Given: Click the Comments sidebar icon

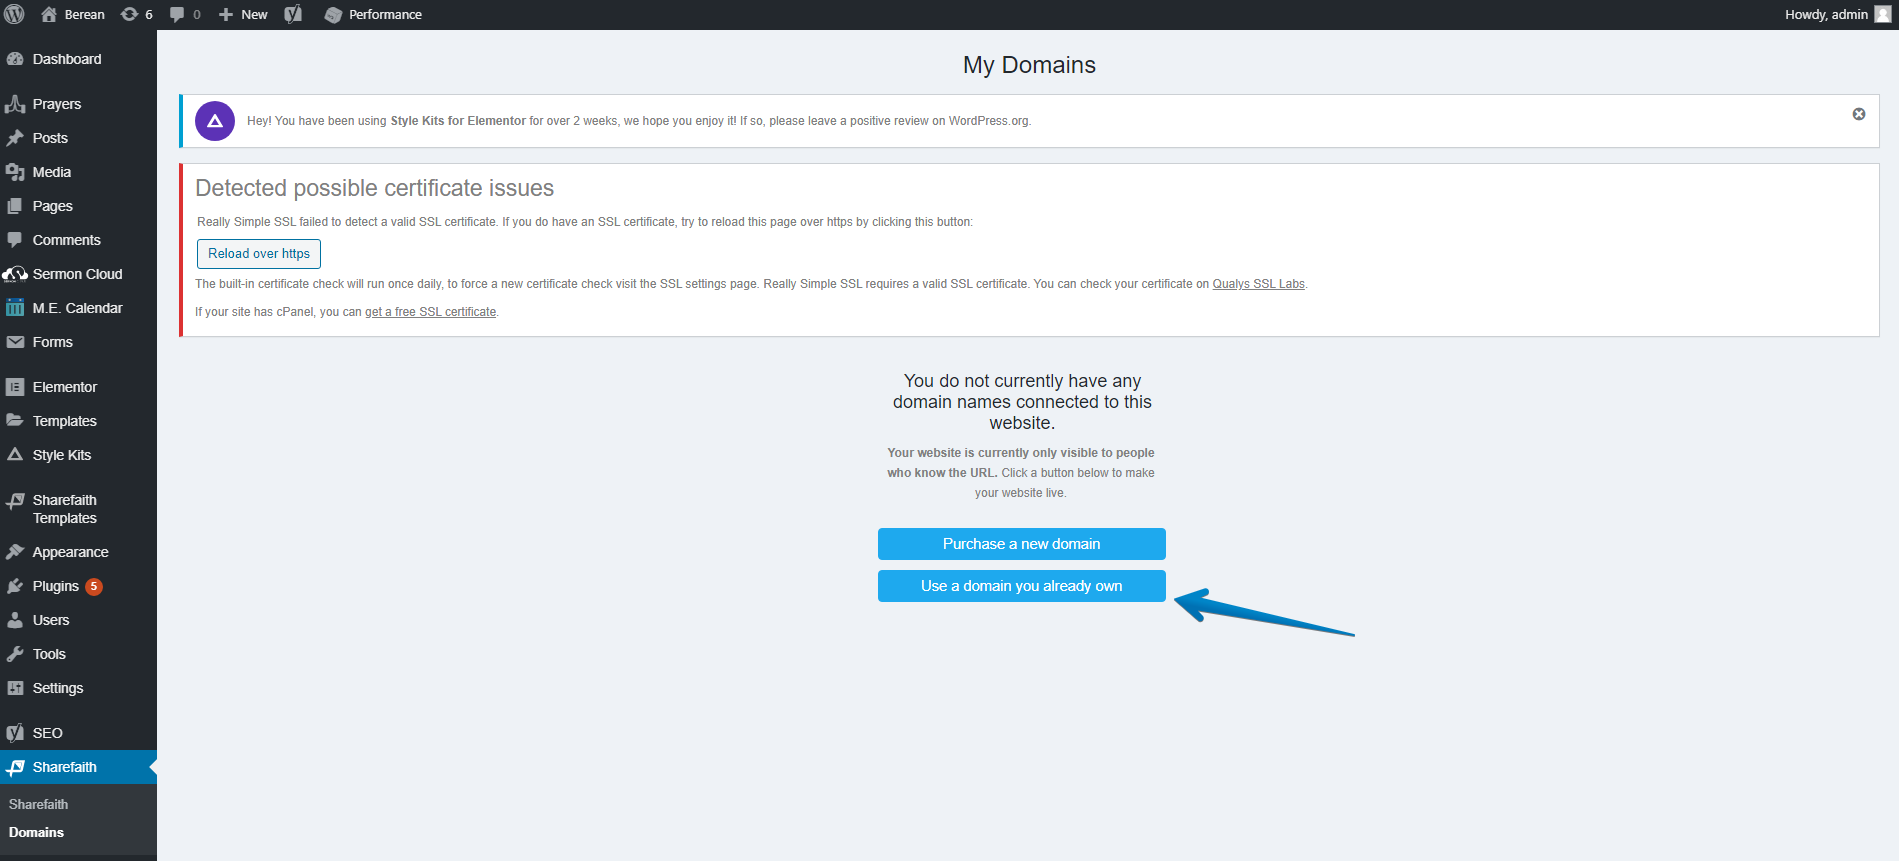Looking at the screenshot, I should pos(15,240).
